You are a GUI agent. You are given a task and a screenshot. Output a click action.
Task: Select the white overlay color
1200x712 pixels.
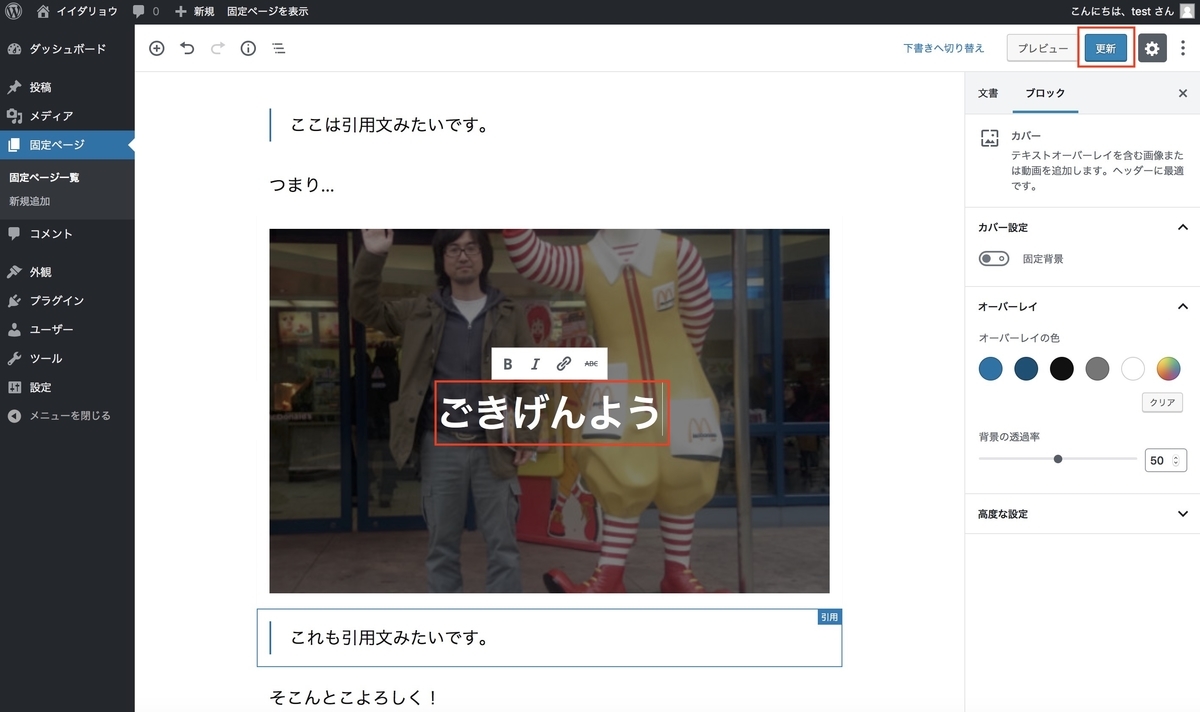coord(1133,368)
